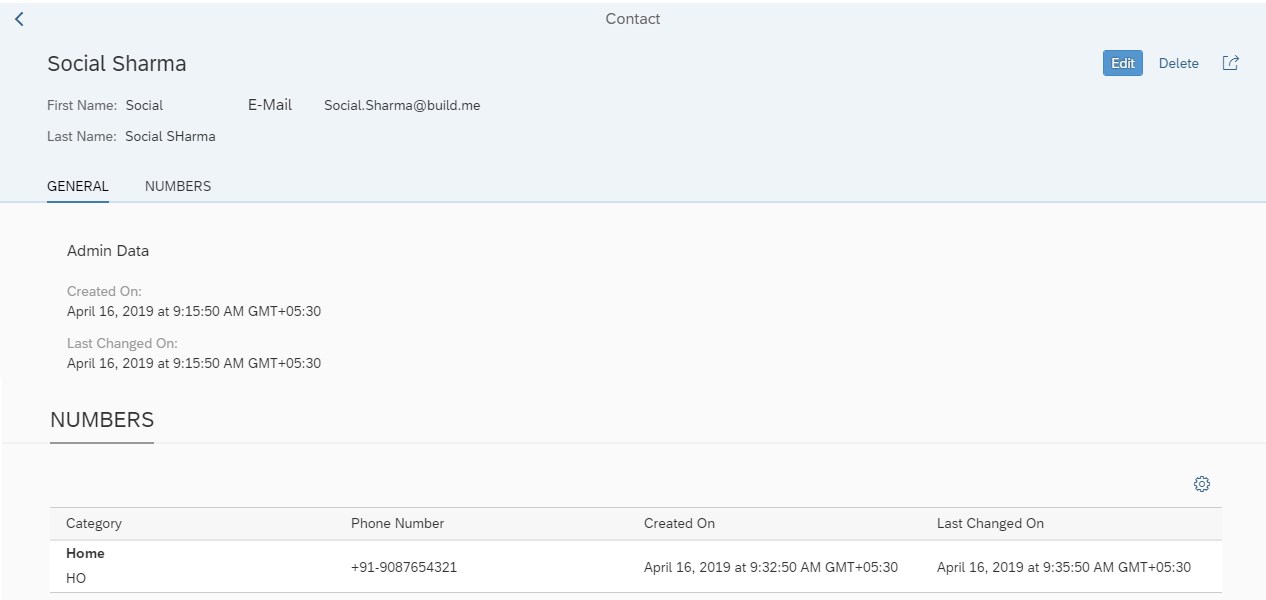Click the HO text under Home
Image resolution: width=1266 pixels, height=600 pixels.
coord(76,578)
